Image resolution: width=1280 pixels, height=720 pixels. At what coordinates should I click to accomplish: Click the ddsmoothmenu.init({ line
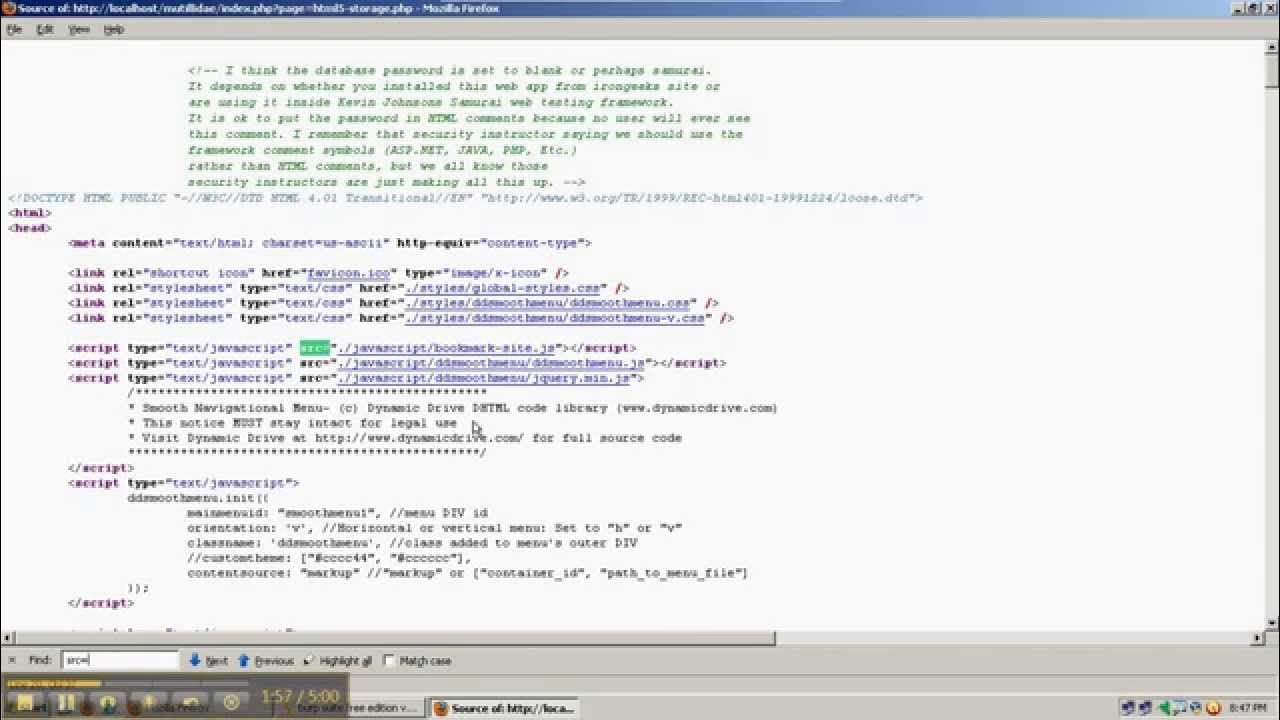(198, 498)
